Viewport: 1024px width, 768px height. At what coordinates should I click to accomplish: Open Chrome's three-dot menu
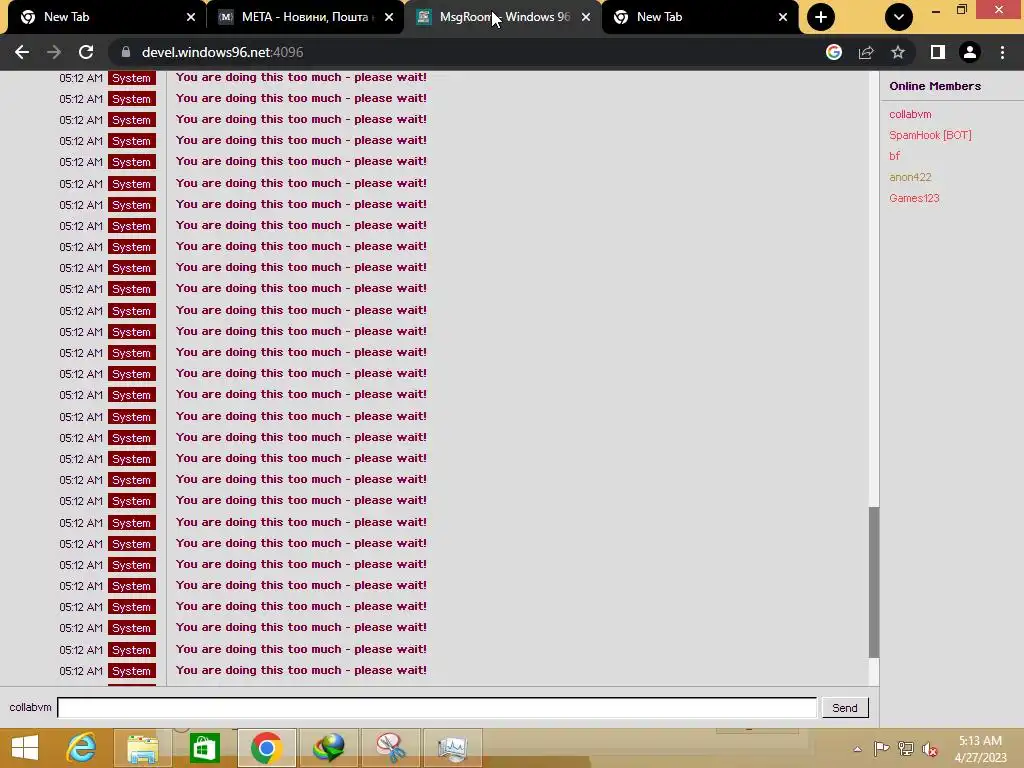1002,52
